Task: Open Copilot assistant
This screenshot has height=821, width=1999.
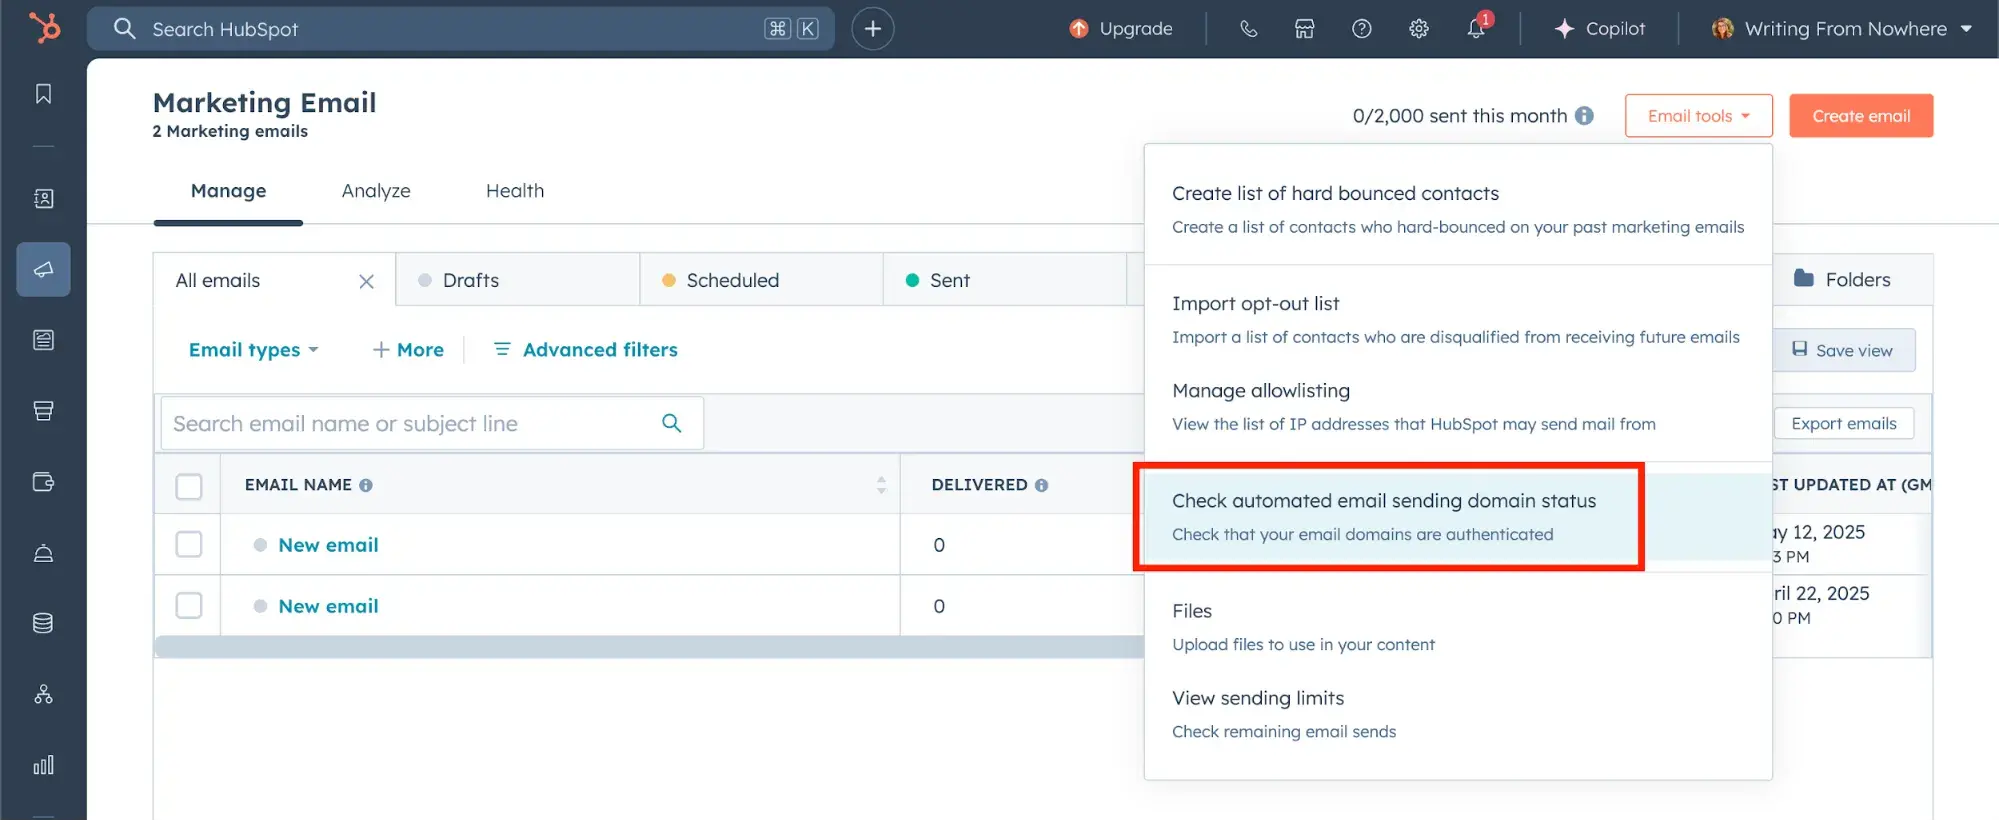Action: (1599, 29)
